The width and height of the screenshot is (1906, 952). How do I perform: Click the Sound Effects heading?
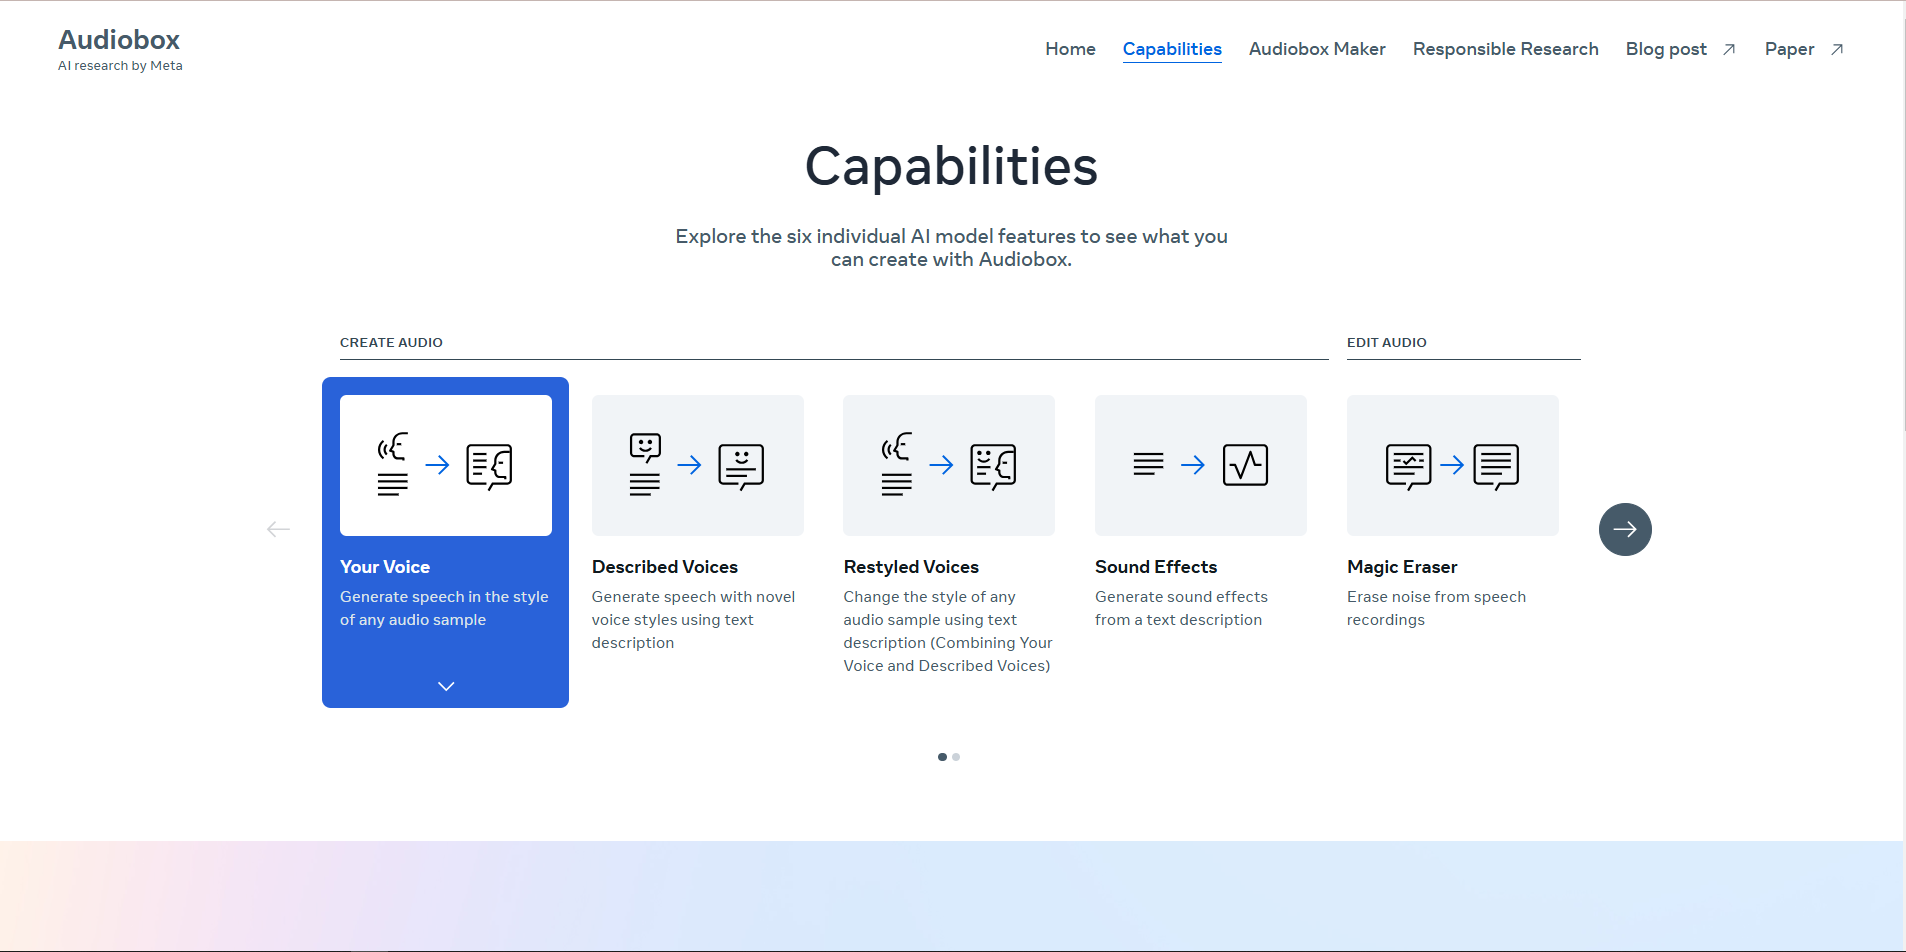(x=1156, y=567)
